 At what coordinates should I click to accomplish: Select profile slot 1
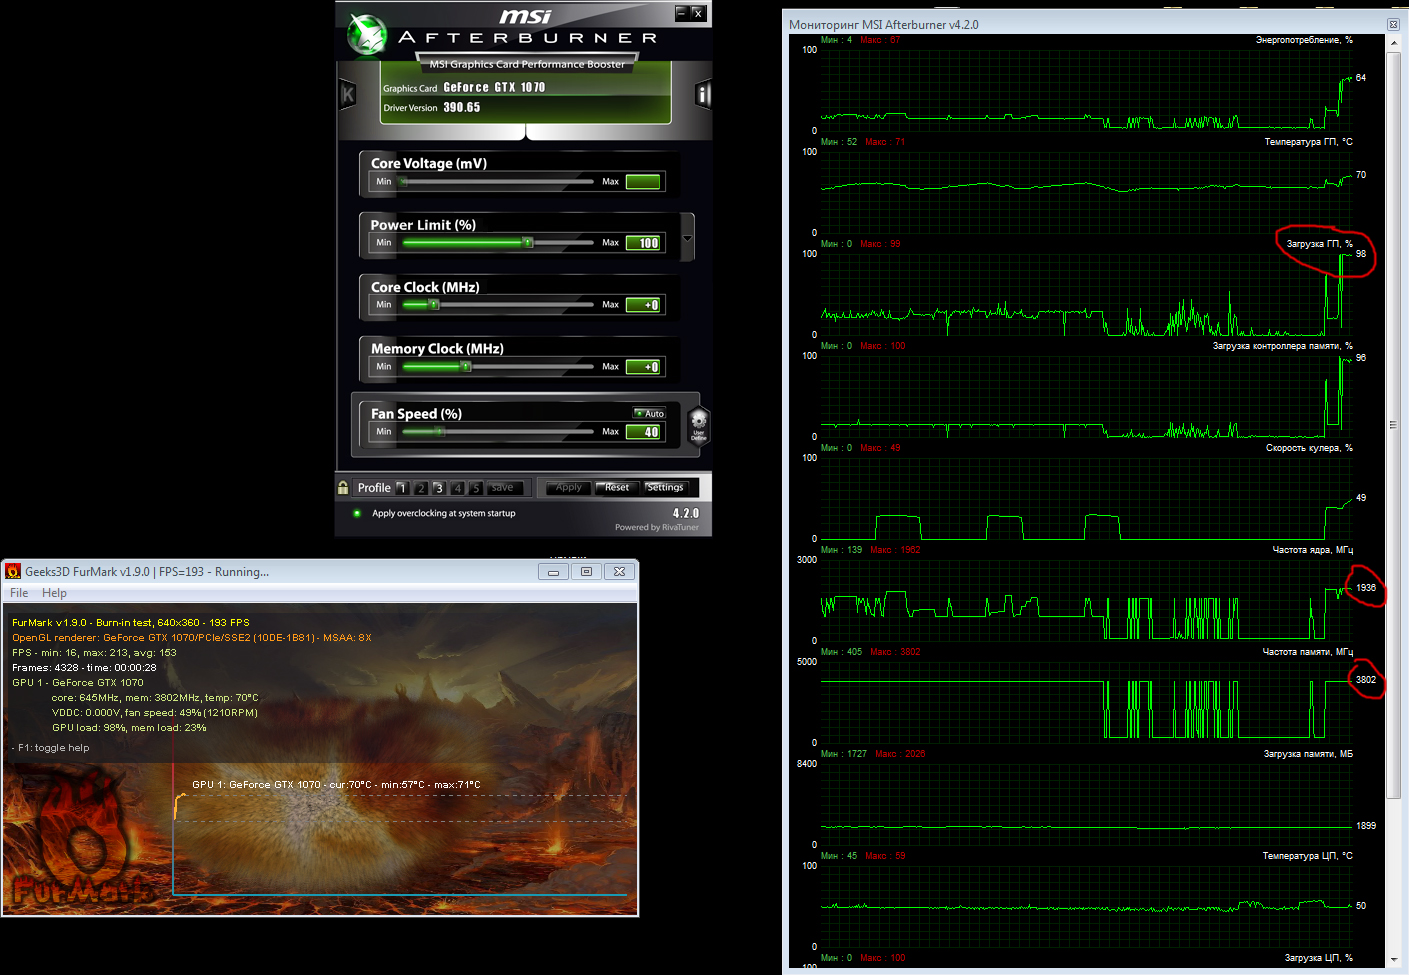click(402, 488)
